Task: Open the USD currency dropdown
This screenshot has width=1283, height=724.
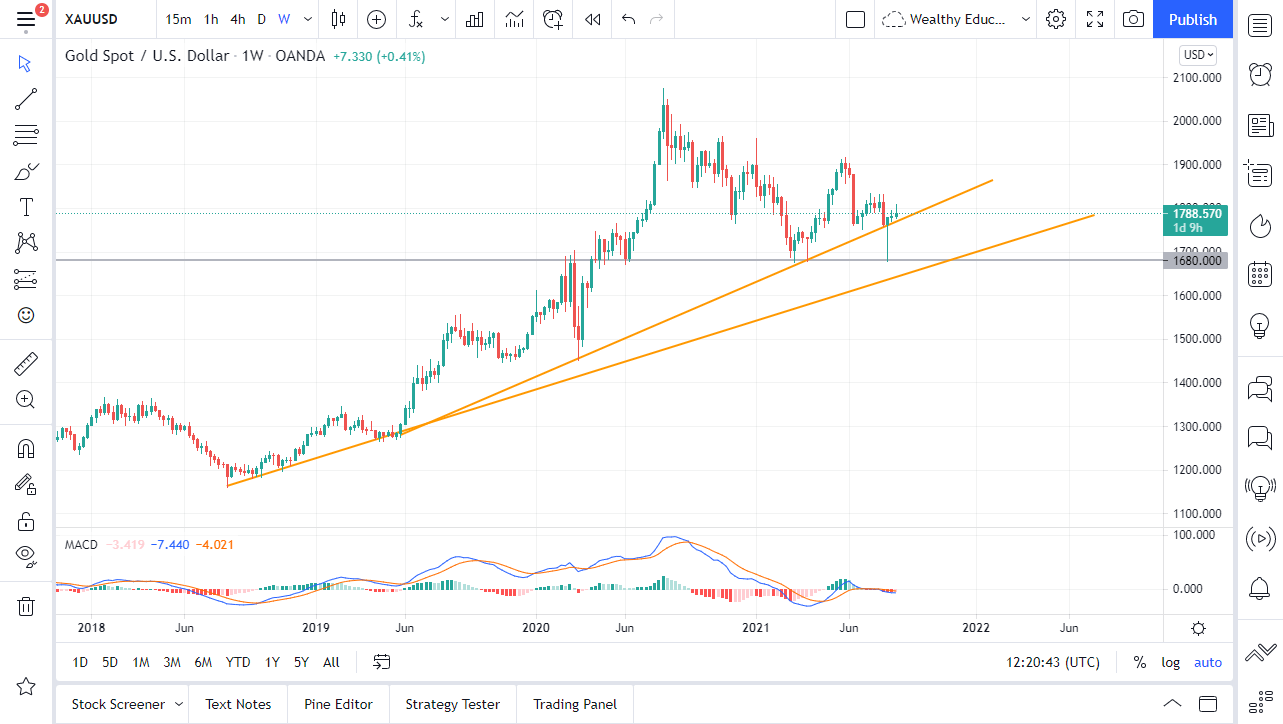Action: pyautogui.click(x=1196, y=55)
